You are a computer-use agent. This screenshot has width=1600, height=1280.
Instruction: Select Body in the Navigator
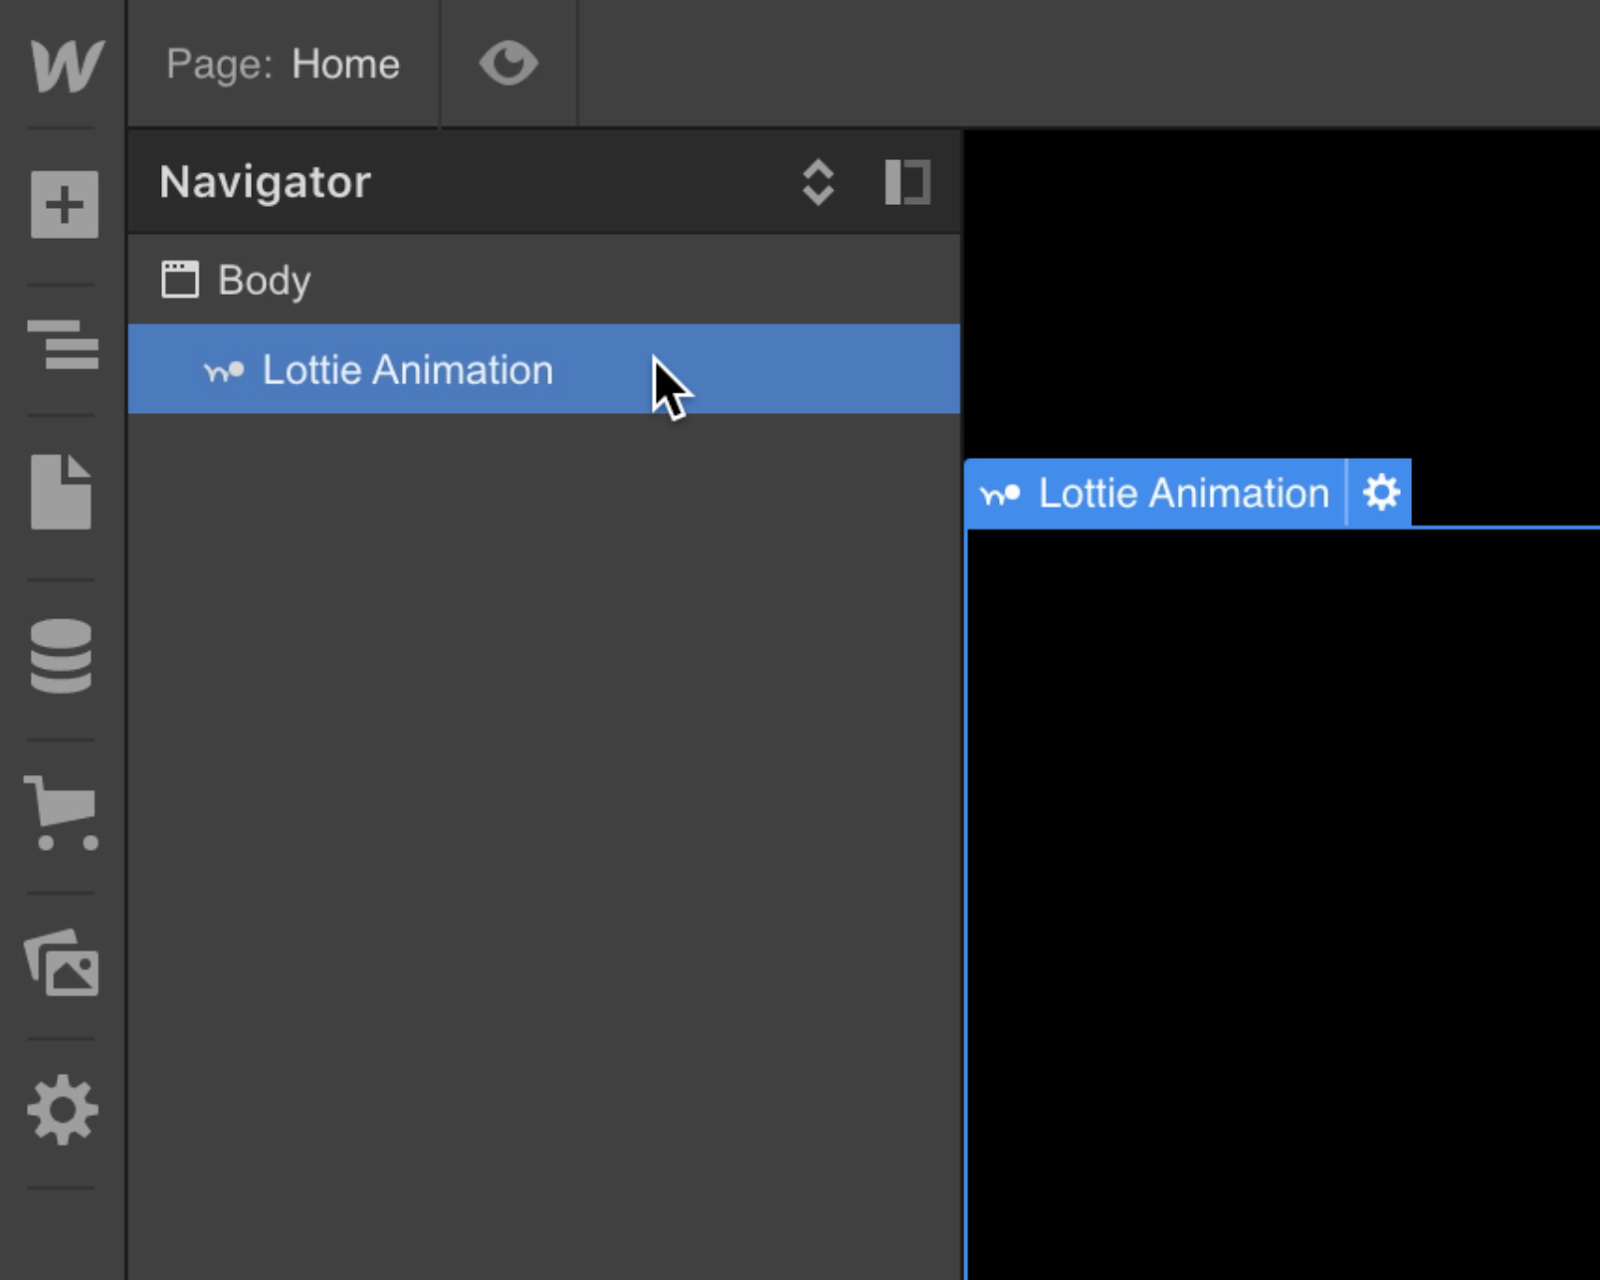point(544,280)
